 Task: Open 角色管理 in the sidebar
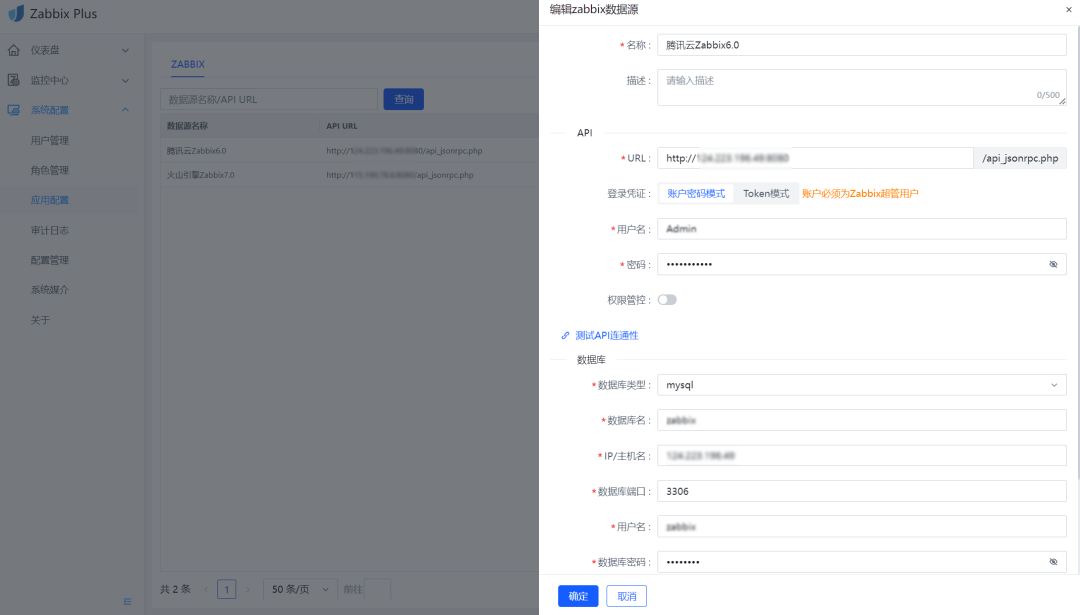(x=50, y=170)
